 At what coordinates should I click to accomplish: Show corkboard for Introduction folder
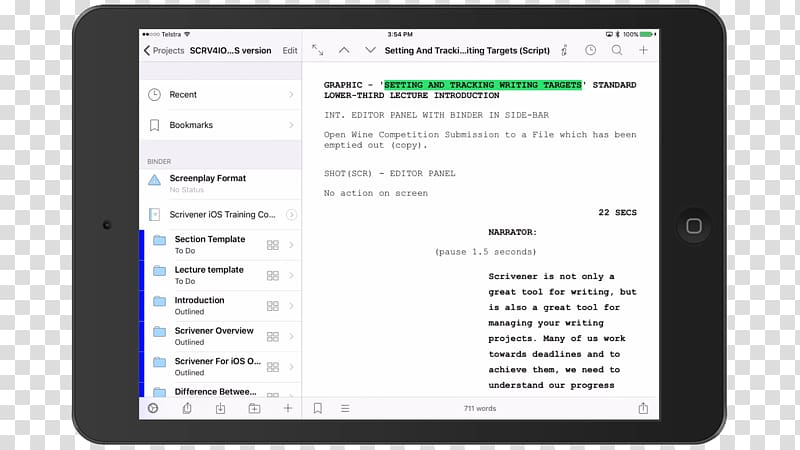(273, 305)
